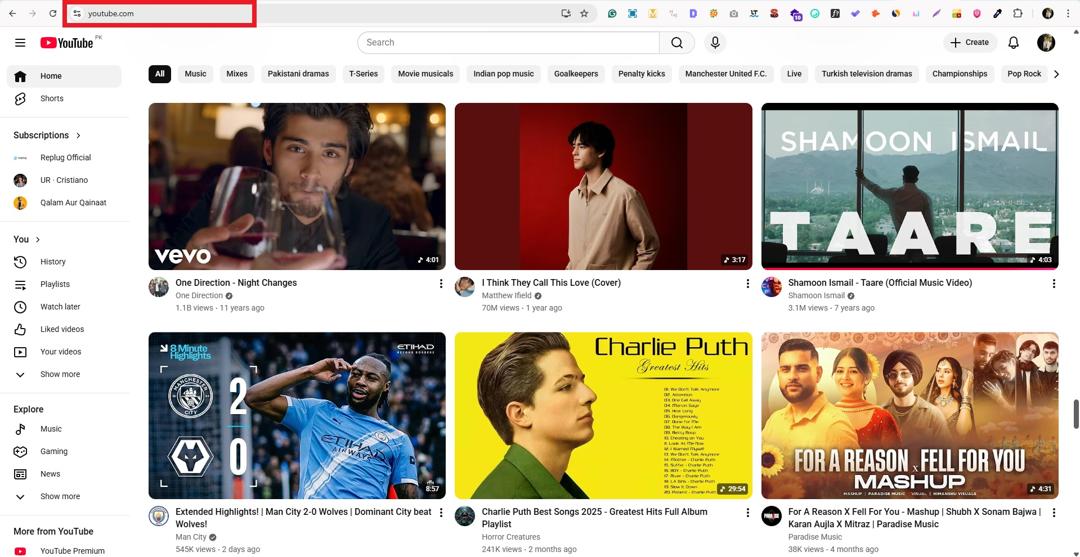Select Goalkeepers chip
This screenshot has height=557, width=1080.
click(x=577, y=74)
